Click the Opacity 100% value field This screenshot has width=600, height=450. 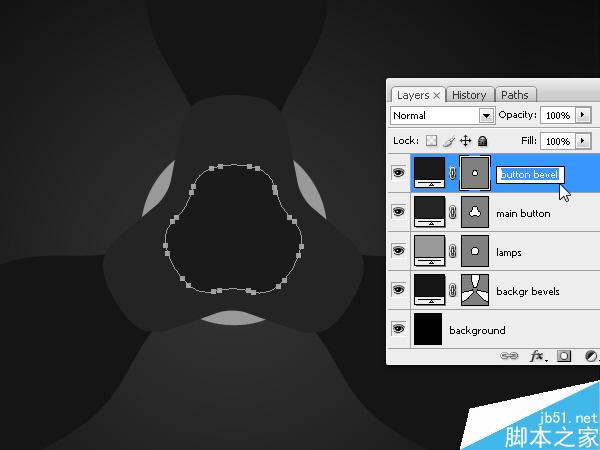click(558, 115)
